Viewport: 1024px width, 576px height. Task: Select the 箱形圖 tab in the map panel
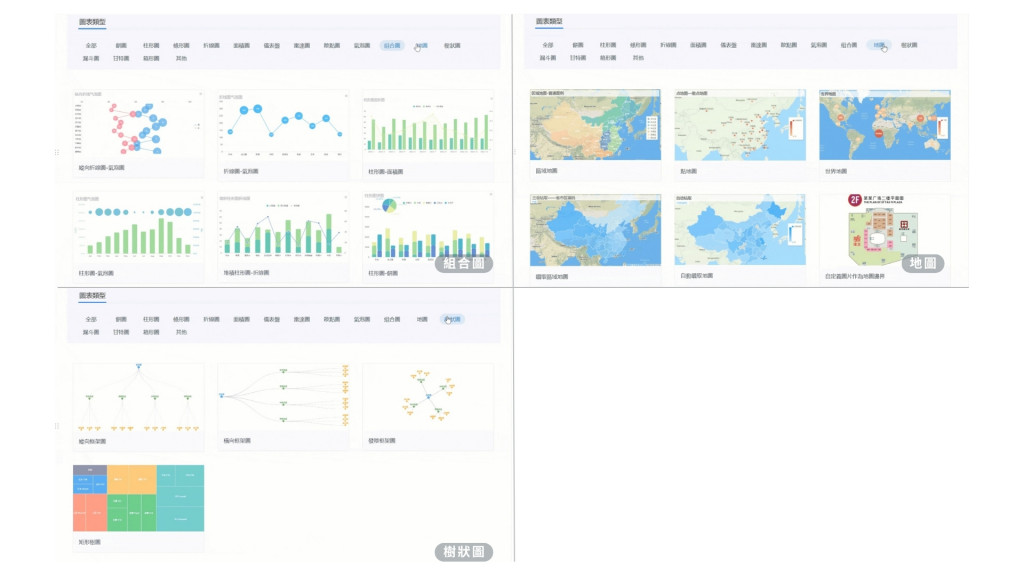[607, 57]
